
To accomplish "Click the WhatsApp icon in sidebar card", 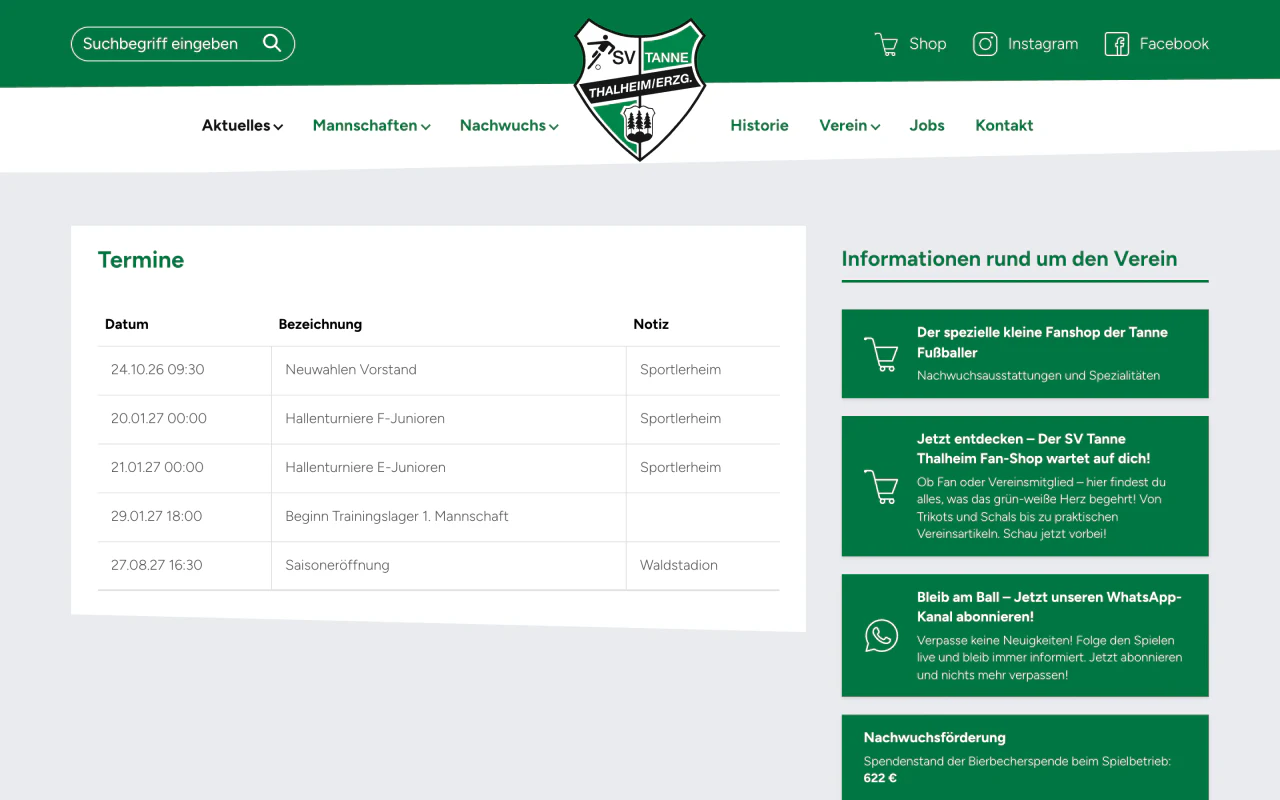I will click(881, 635).
